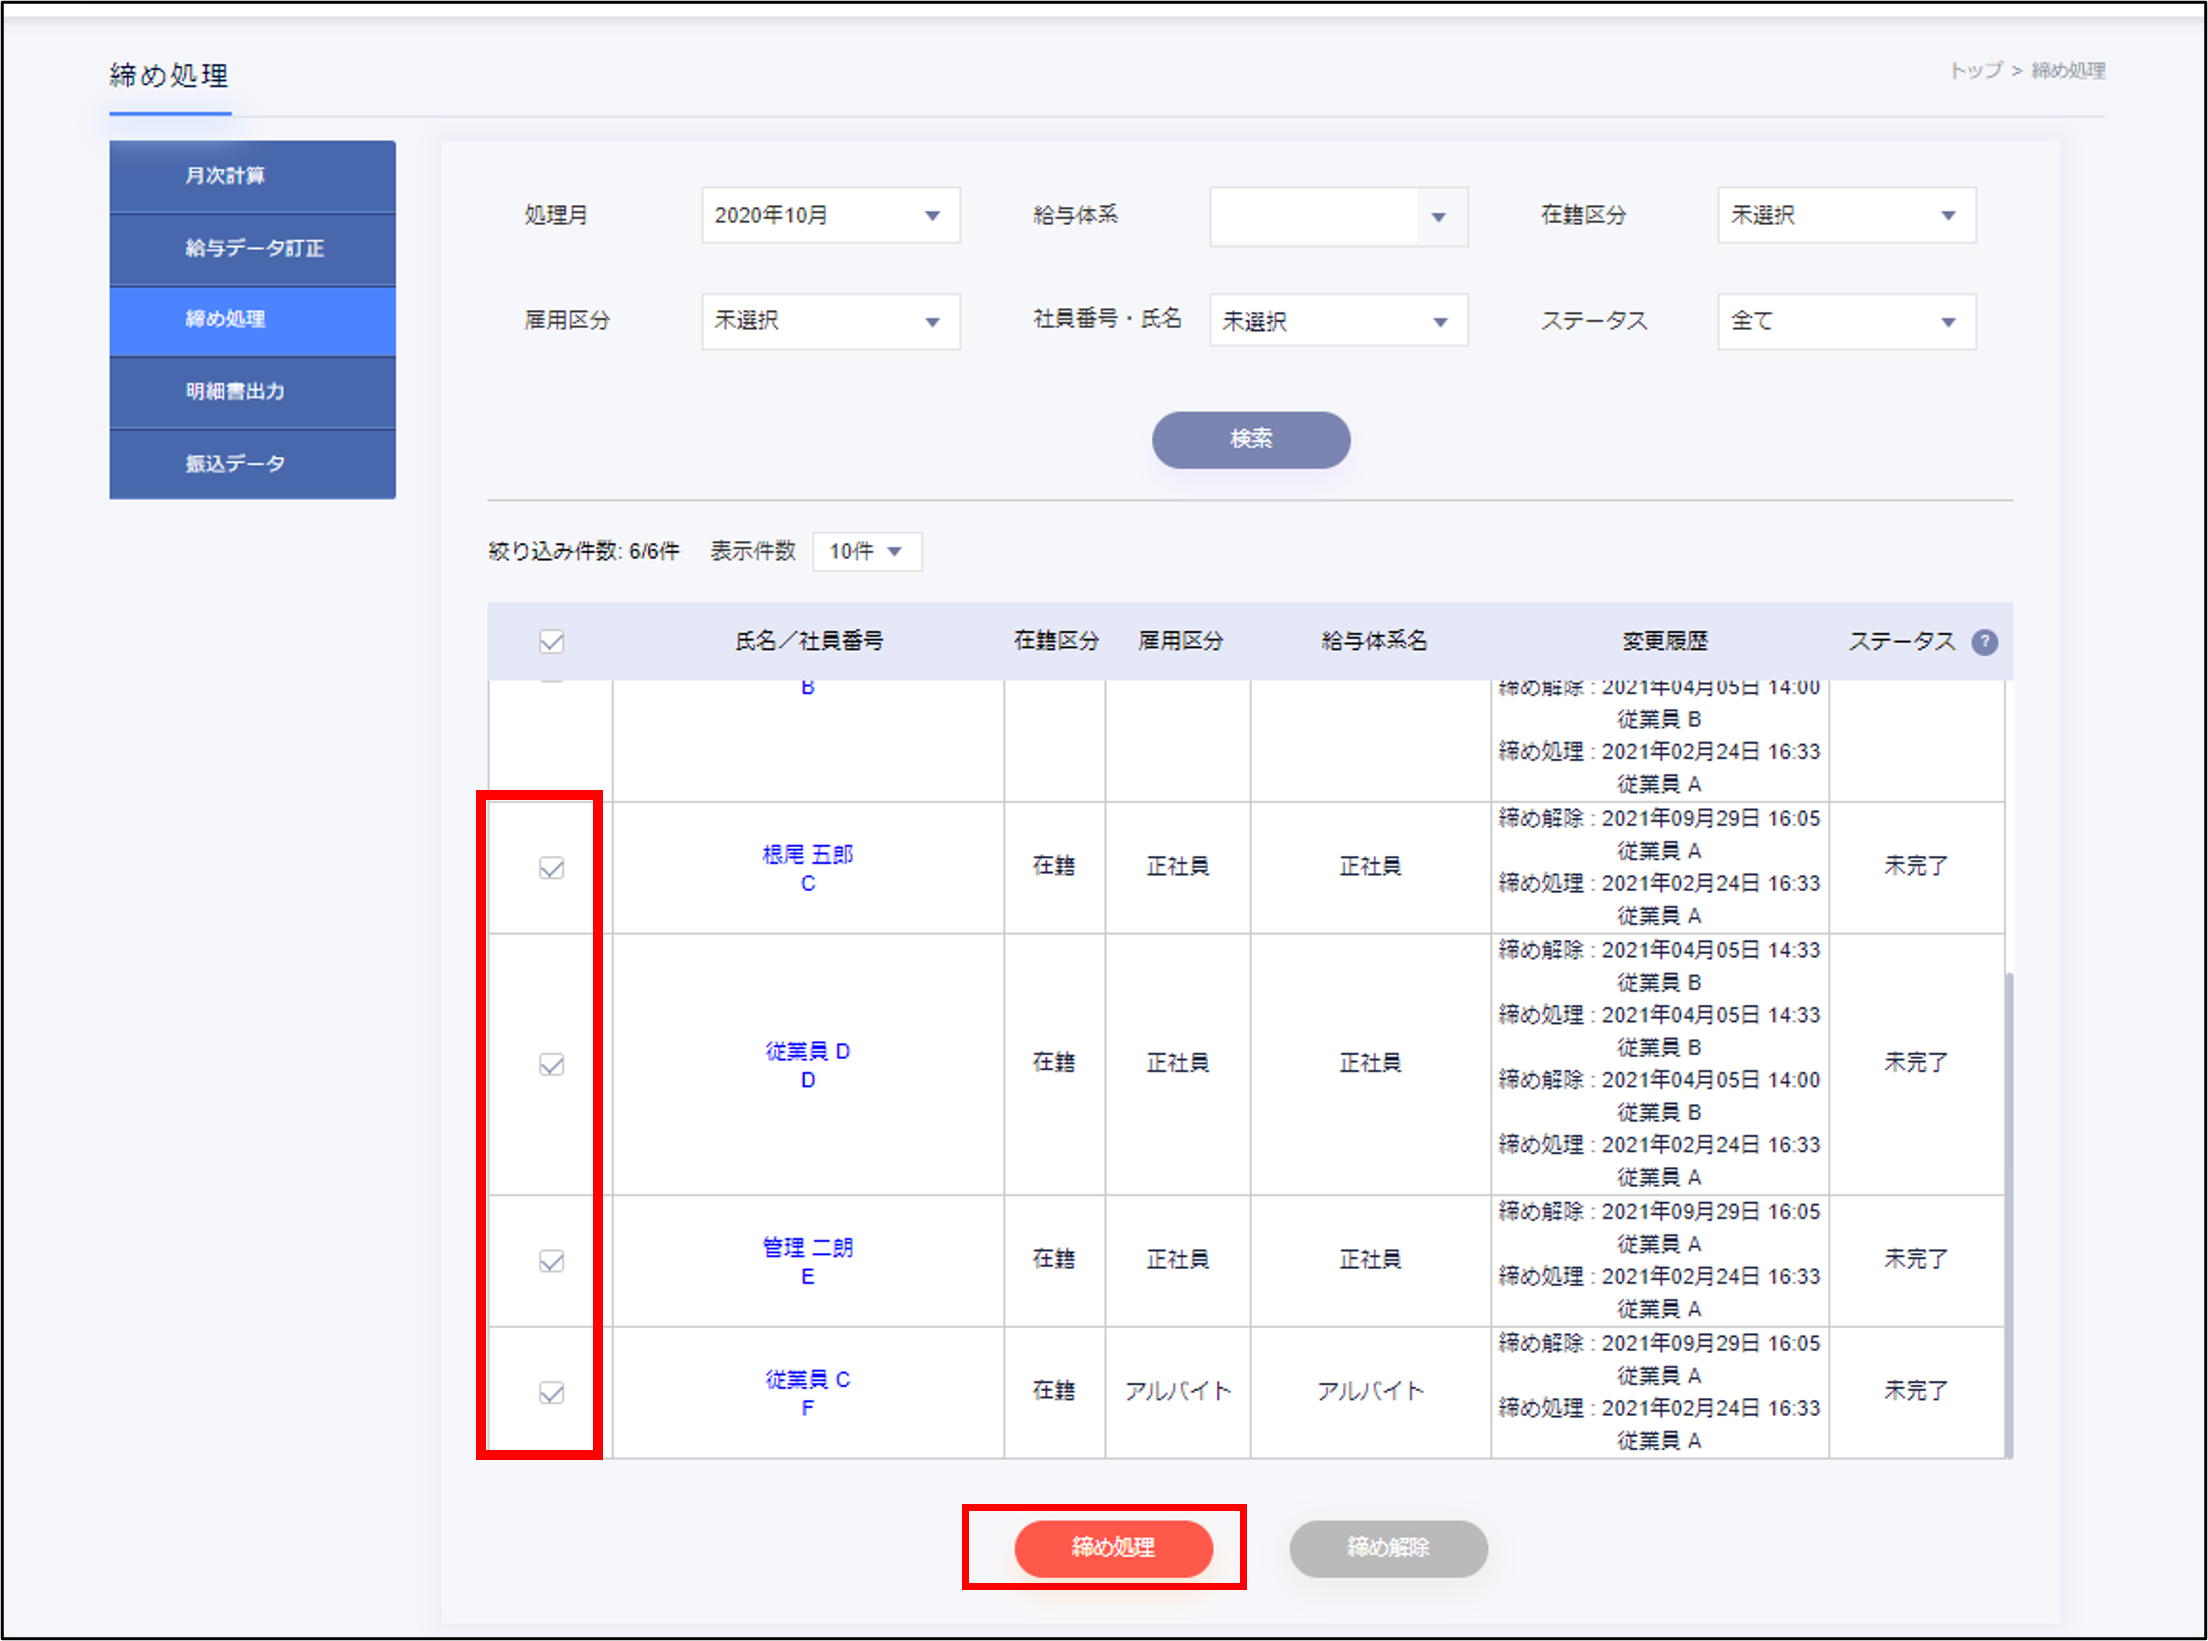This screenshot has width=2208, height=1641.
Task: Expand the 給与体系 dropdown
Action: pyautogui.click(x=1338, y=216)
